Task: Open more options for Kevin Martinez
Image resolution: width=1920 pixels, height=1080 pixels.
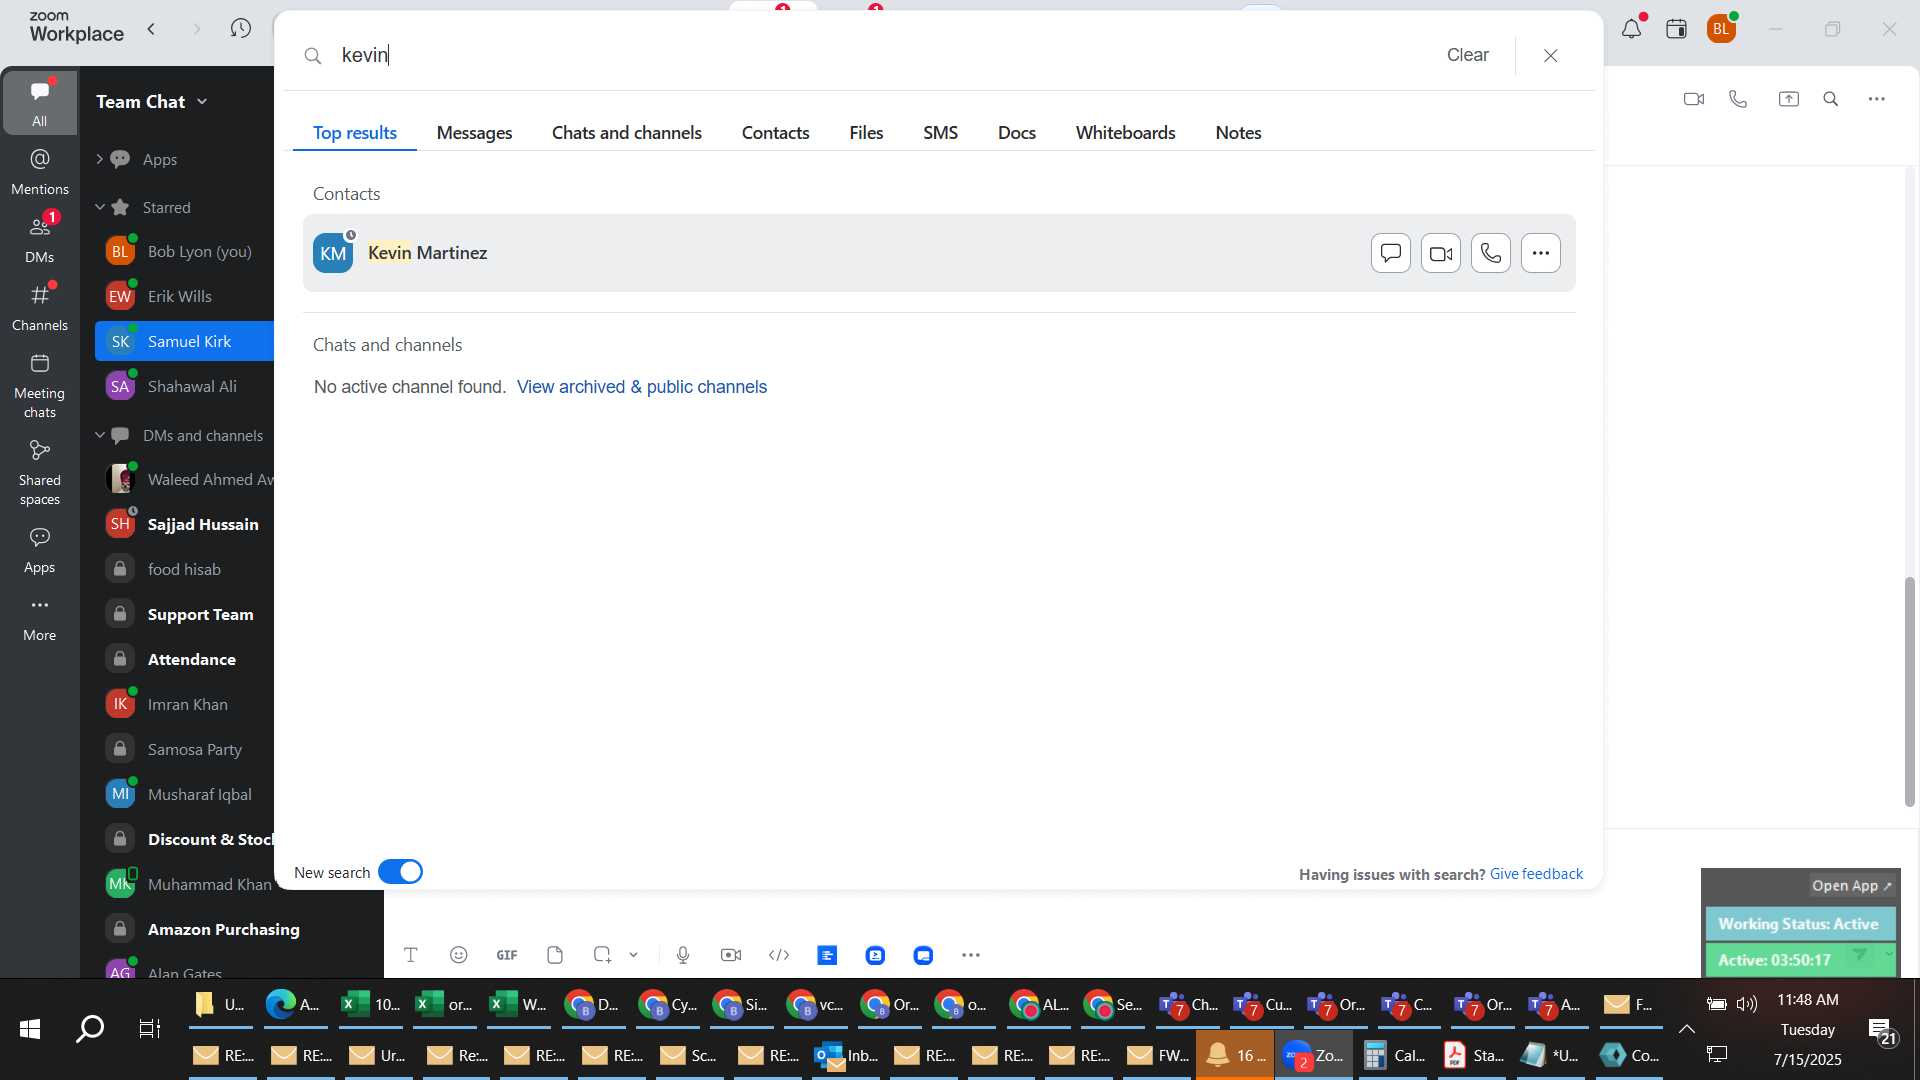Action: (1540, 254)
